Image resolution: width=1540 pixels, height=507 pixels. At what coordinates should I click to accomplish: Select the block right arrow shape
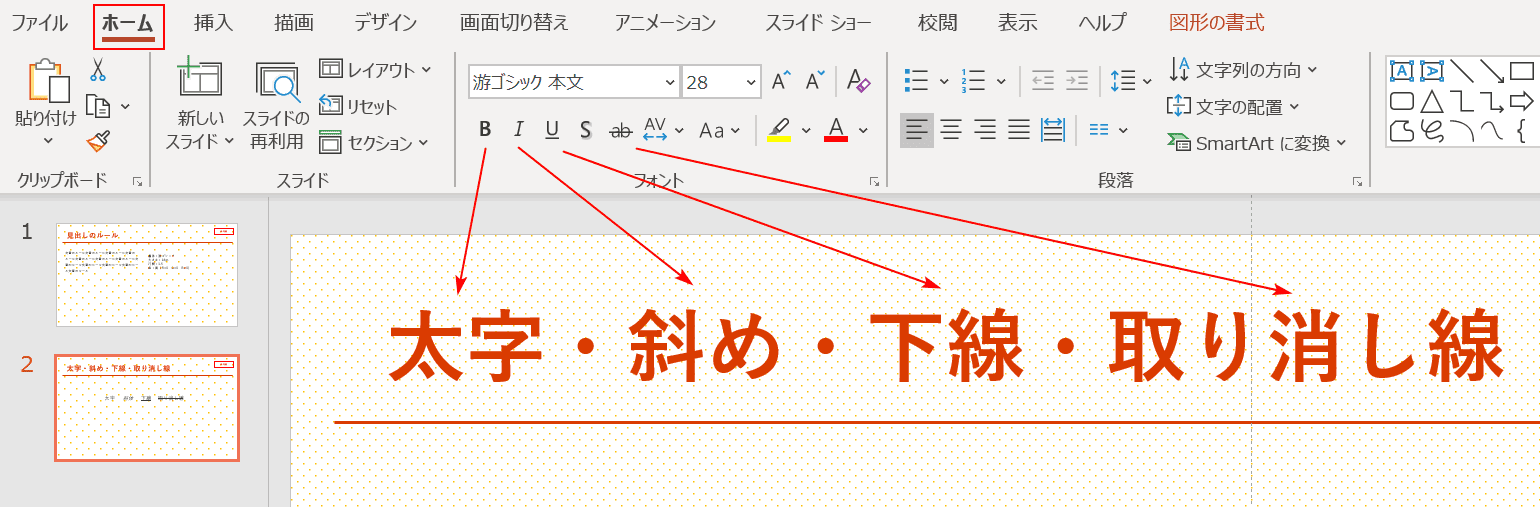(x=1522, y=101)
